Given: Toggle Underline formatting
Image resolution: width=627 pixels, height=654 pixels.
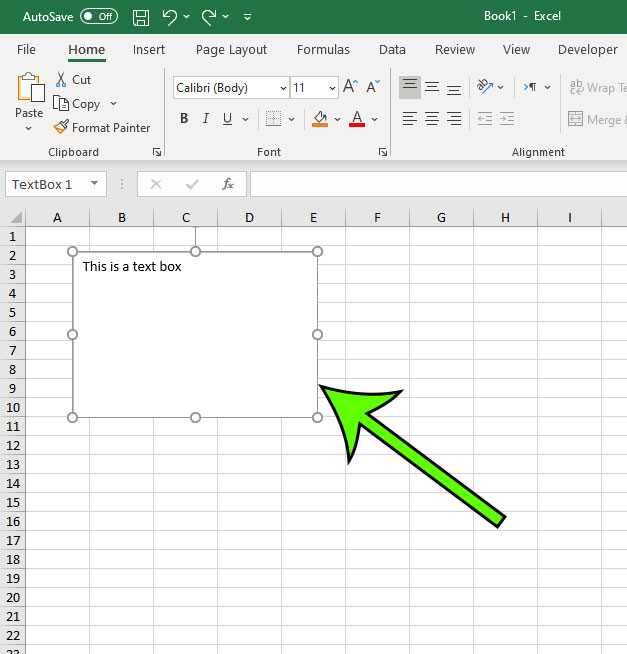Looking at the screenshot, I should click(x=227, y=118).
